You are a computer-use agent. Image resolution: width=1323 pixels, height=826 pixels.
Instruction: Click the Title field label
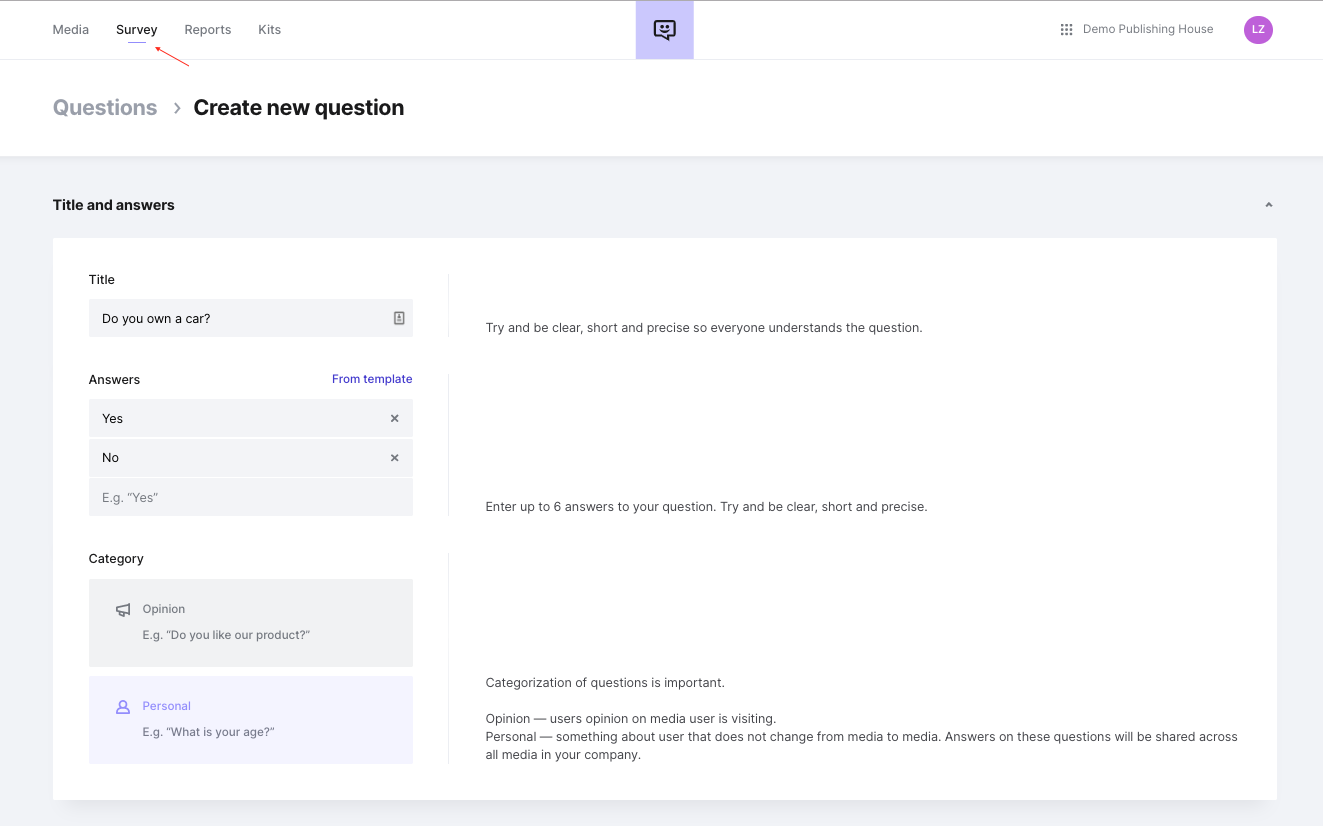(x=102, y=280)
